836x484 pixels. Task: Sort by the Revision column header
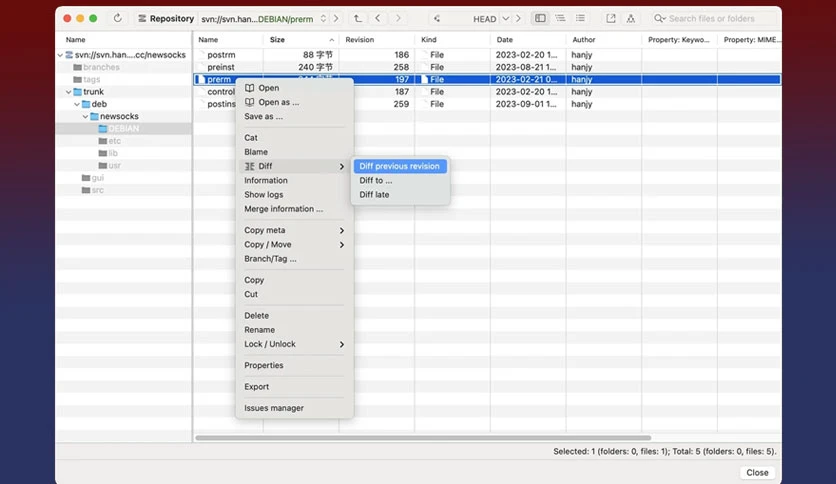click(x=376, y=39)
